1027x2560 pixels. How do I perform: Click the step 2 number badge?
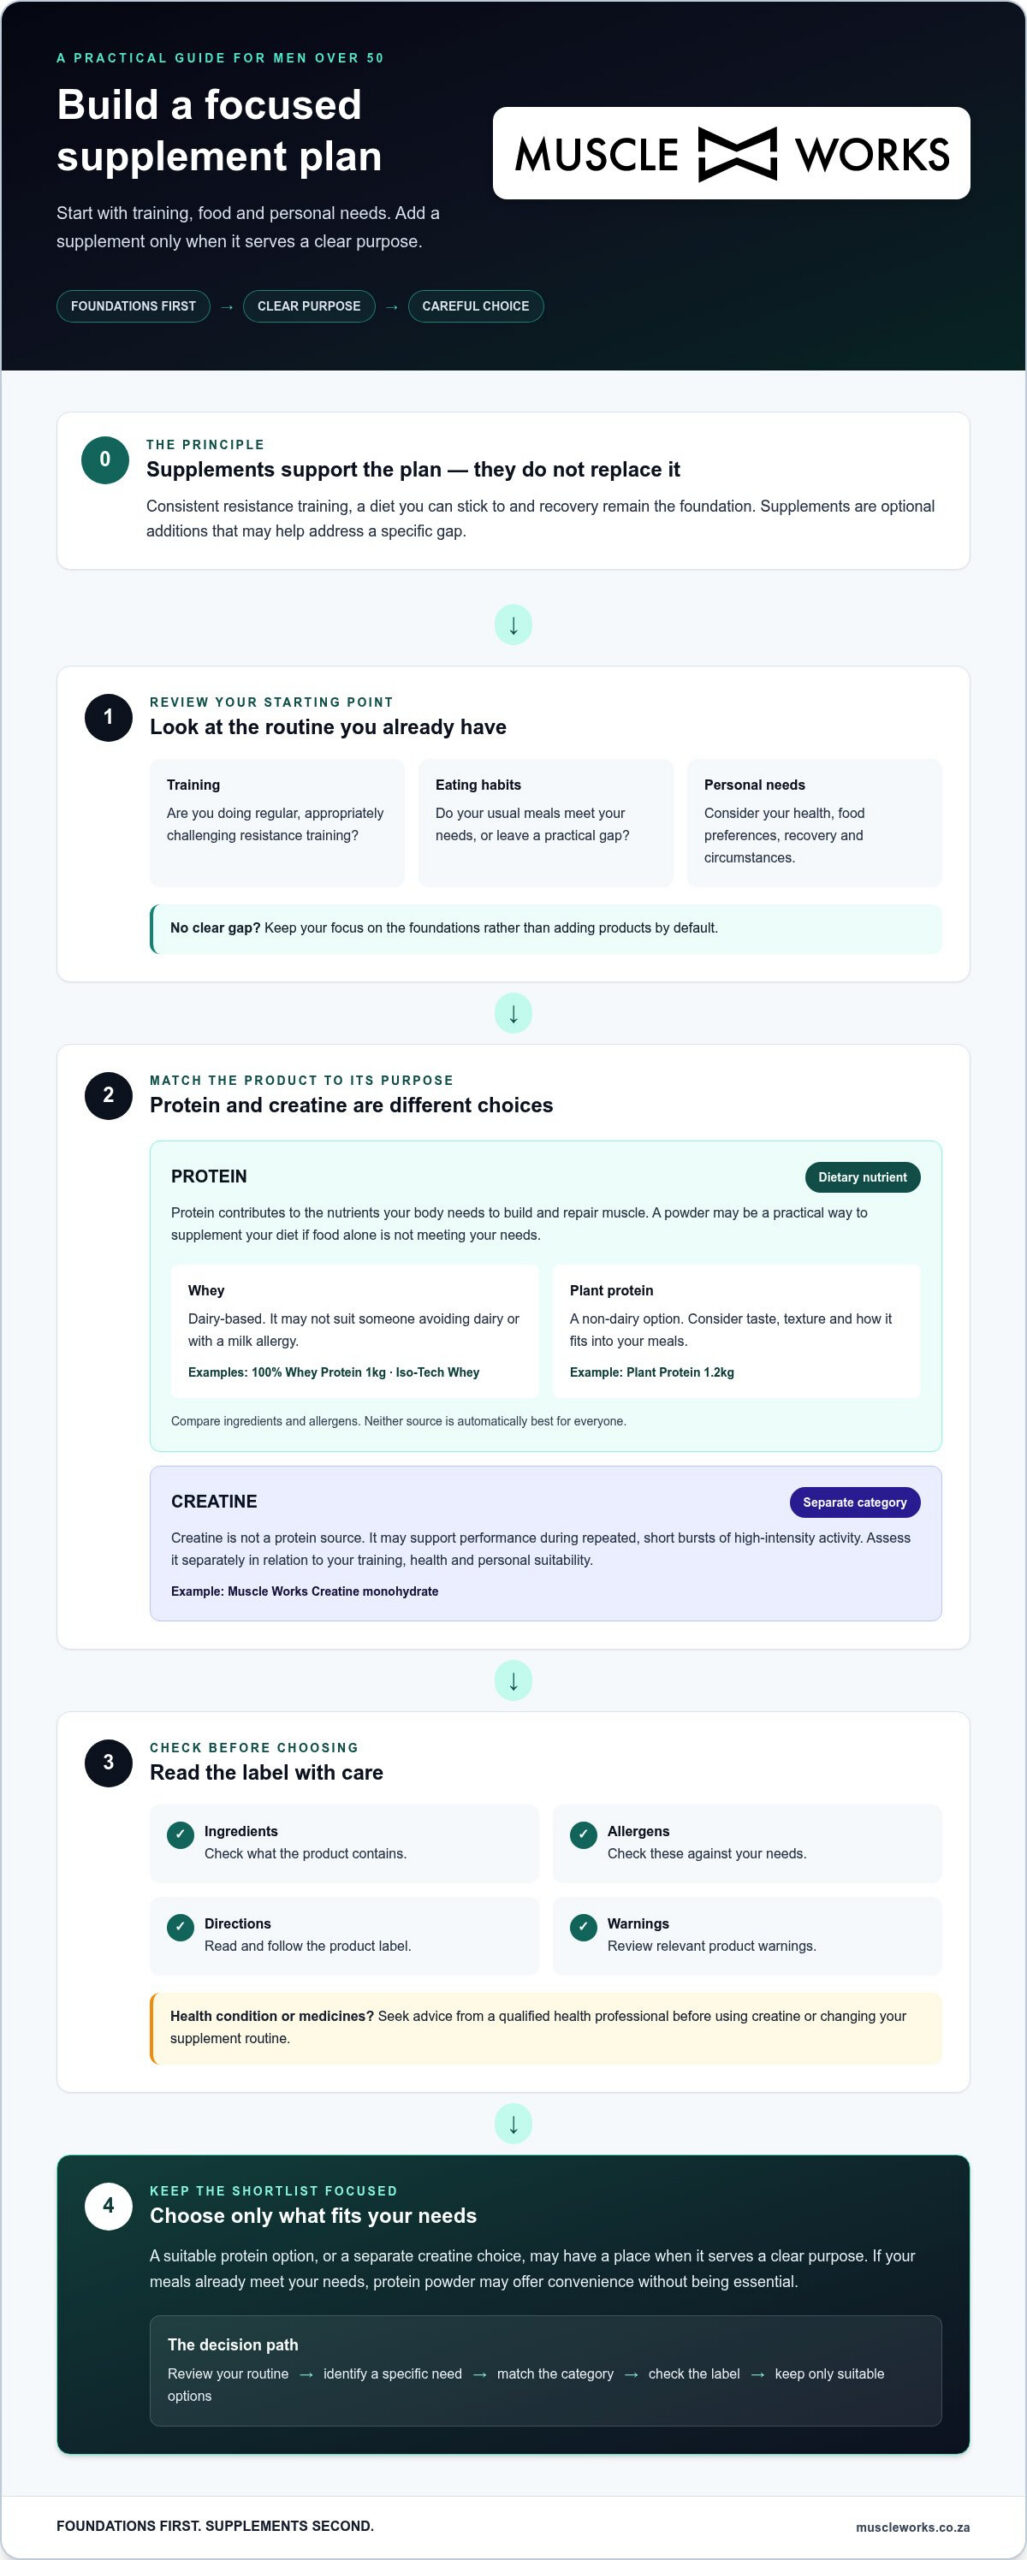109,1095
